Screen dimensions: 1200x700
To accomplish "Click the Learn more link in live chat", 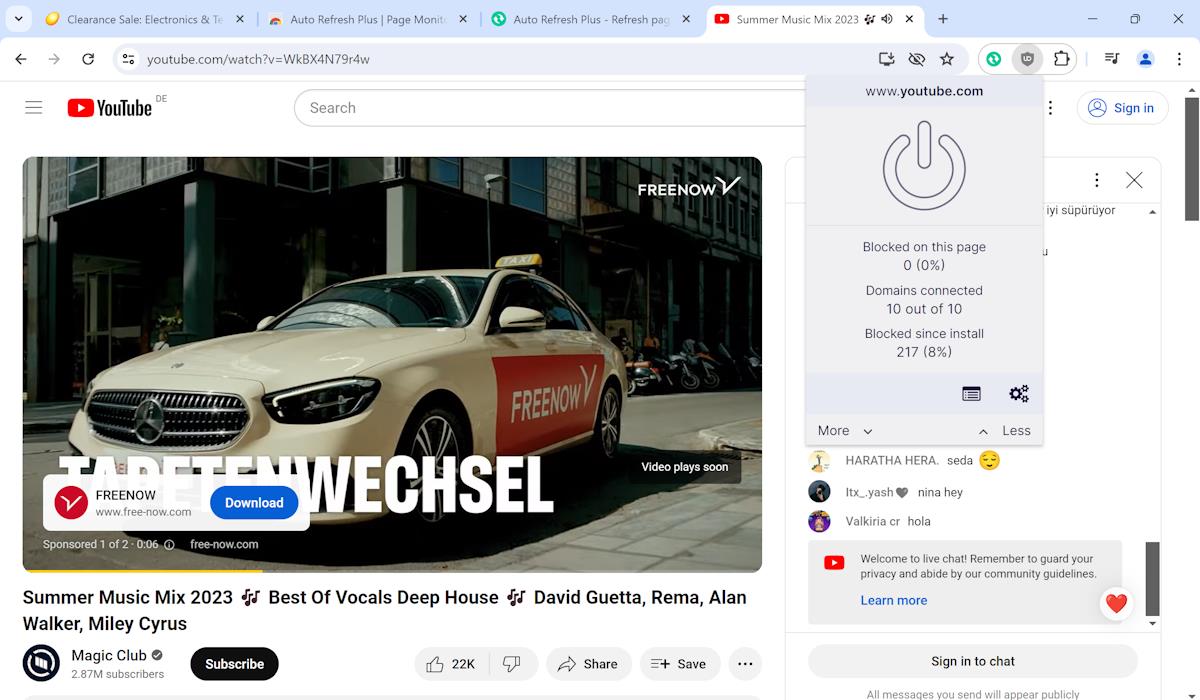I will pyautogui.click(x=893, y=600).
